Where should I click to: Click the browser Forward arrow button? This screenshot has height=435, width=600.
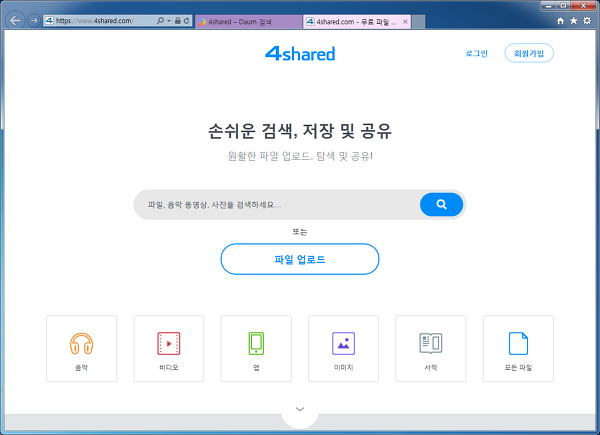(x=34, y=21)
